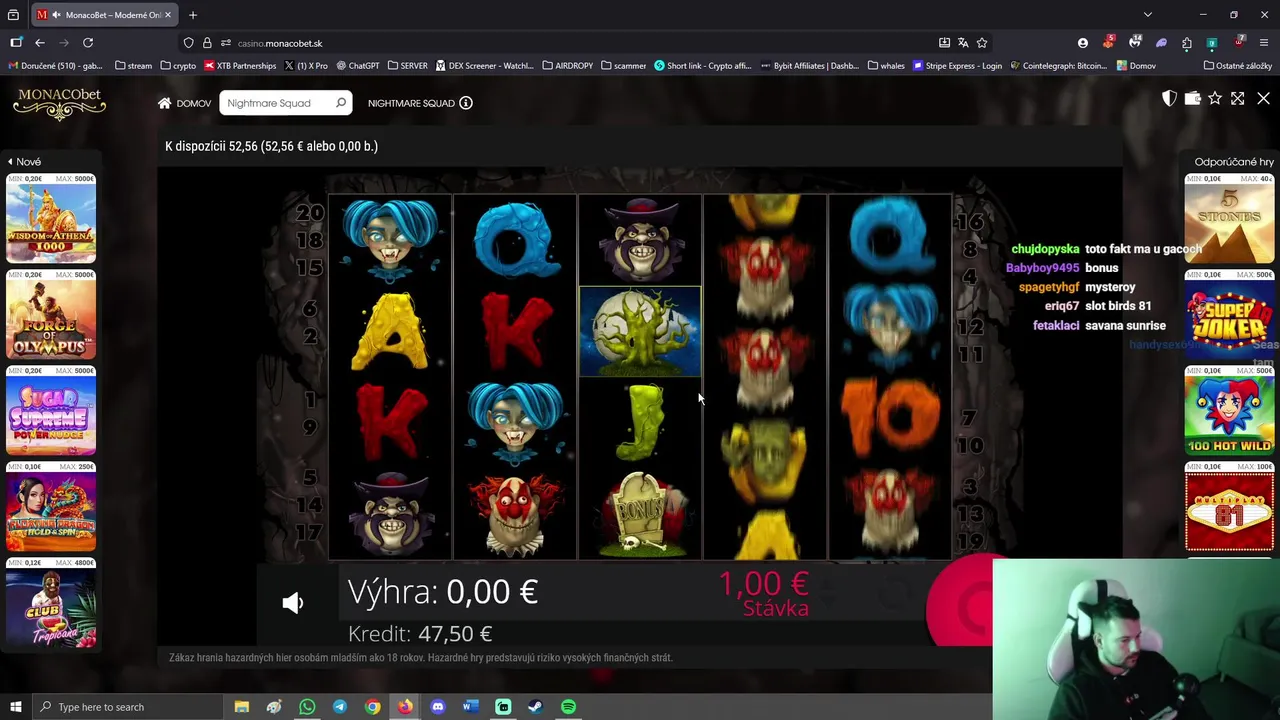Close the game with X icon
Viewport: 1280px width, 720px height.
1263,98
